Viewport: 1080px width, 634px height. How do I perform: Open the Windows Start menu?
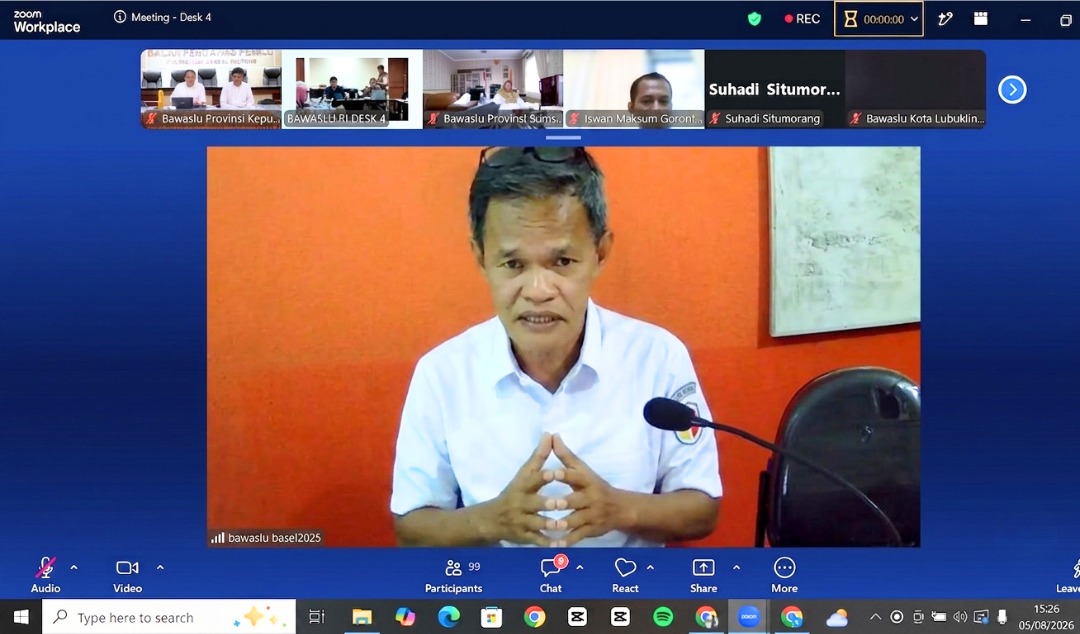tap(21, 617)
